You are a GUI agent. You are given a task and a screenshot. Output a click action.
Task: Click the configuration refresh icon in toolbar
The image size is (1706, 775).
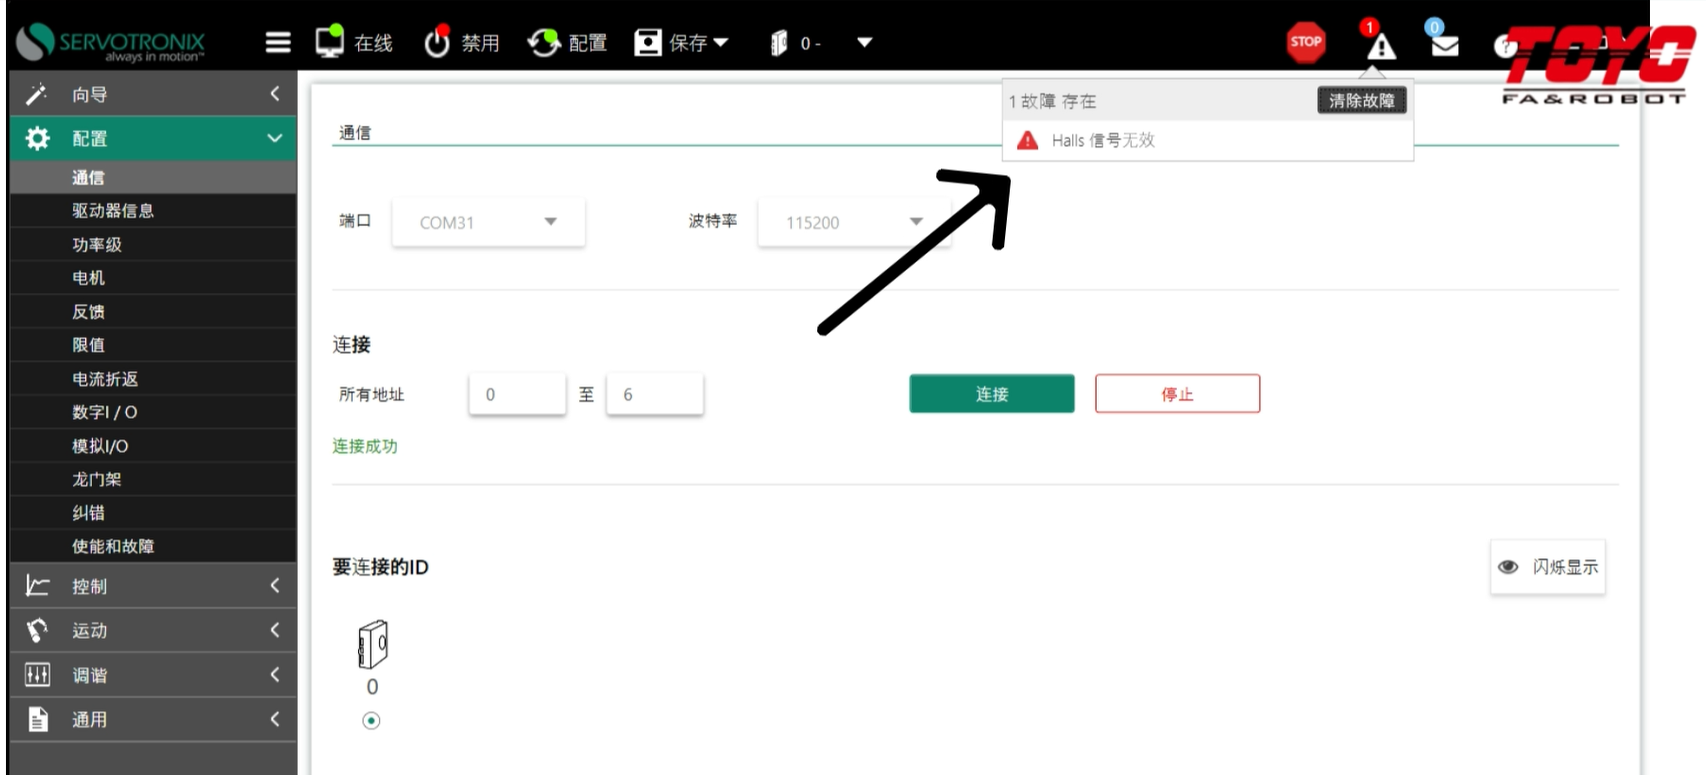coord(544,43)
